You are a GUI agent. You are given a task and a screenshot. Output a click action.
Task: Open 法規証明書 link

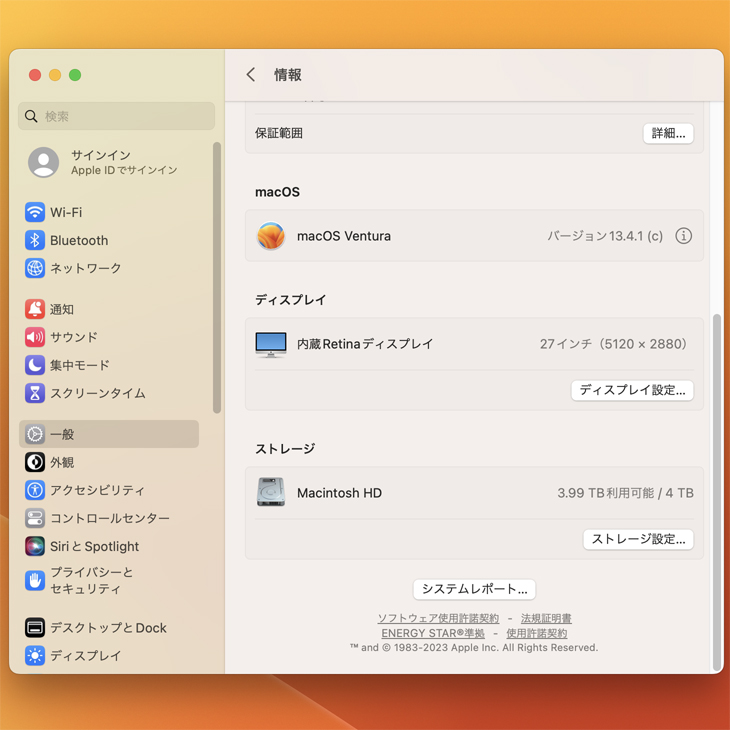[546, 618]
